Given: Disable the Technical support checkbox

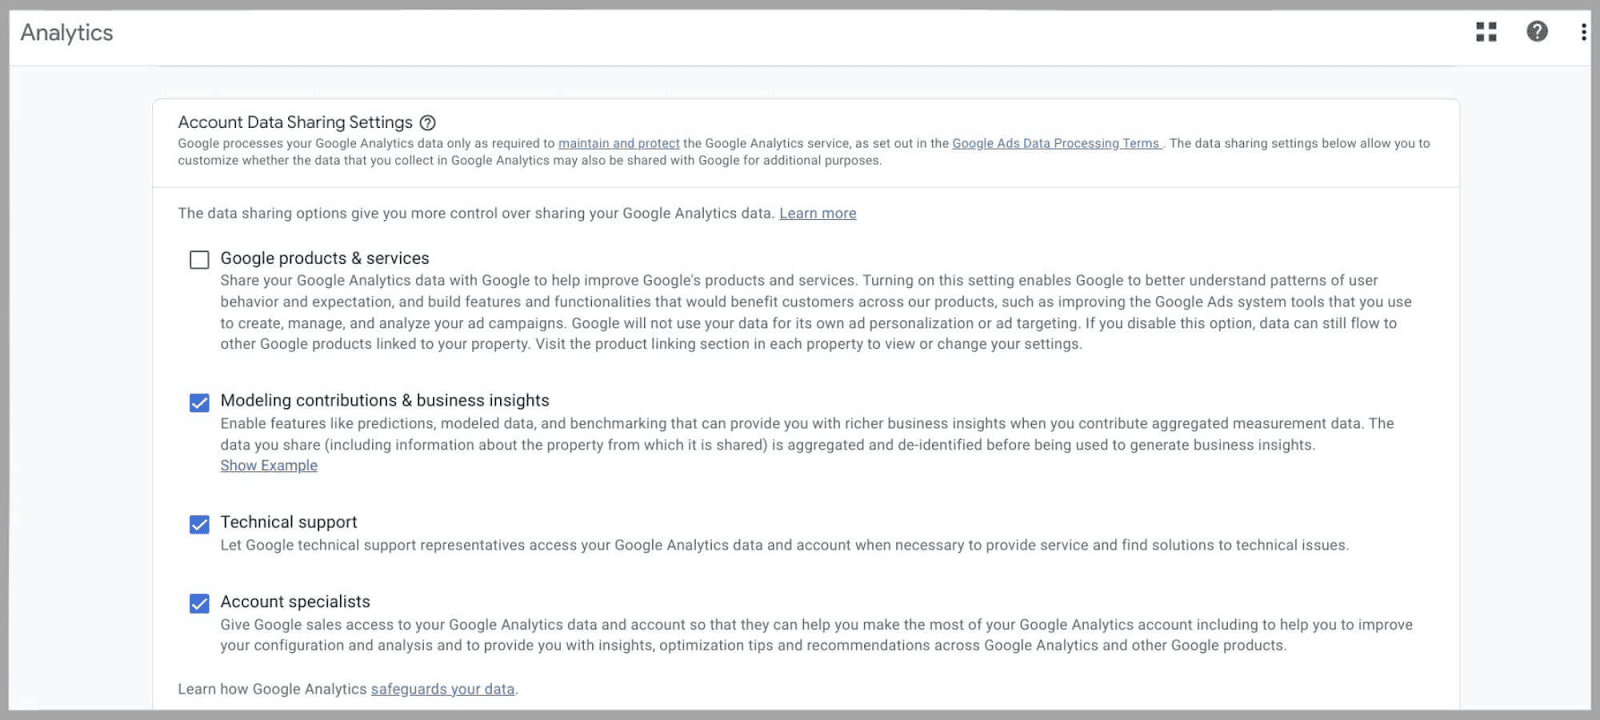Looking at the screenshot, I should pyautogui.click(x=200, y=525).
